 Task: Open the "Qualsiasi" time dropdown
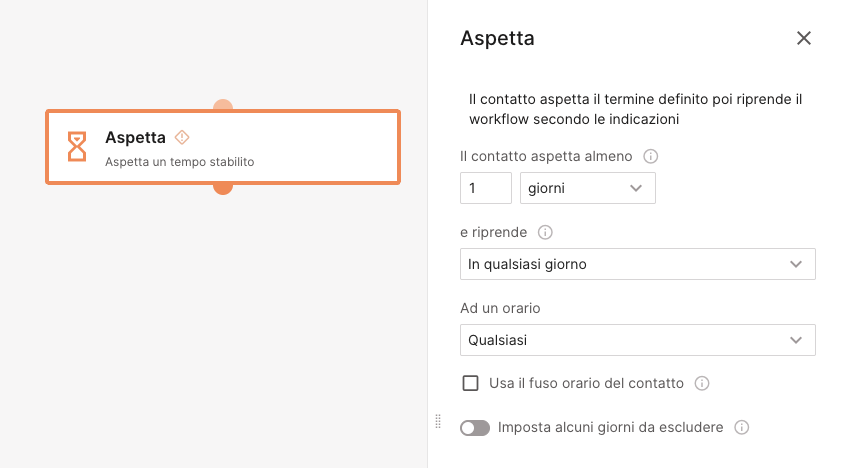click(x=637, y=340)
